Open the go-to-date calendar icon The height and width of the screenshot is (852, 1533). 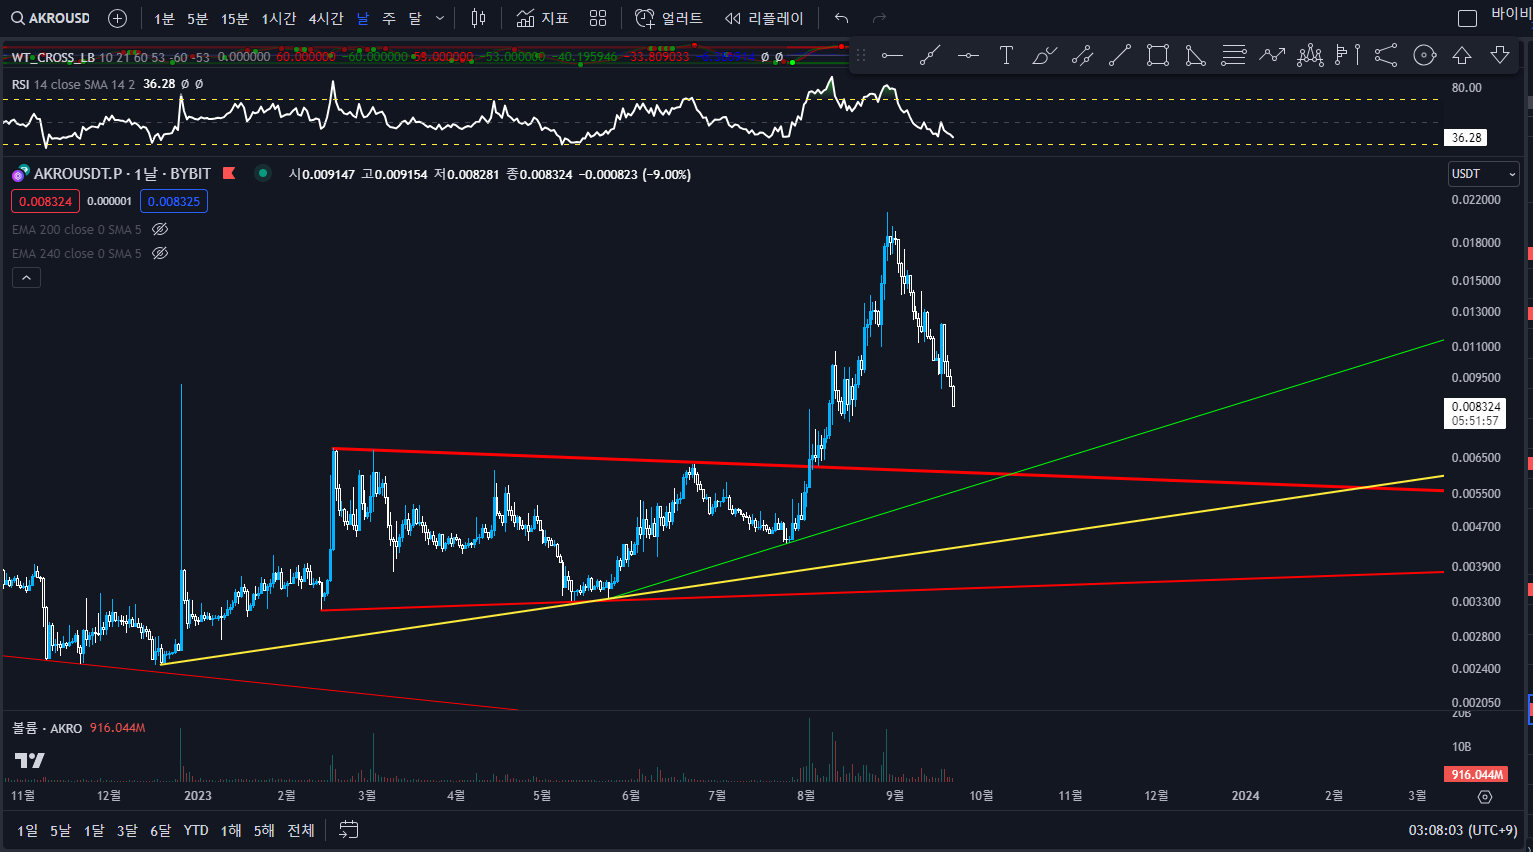(x=349, y=830)
